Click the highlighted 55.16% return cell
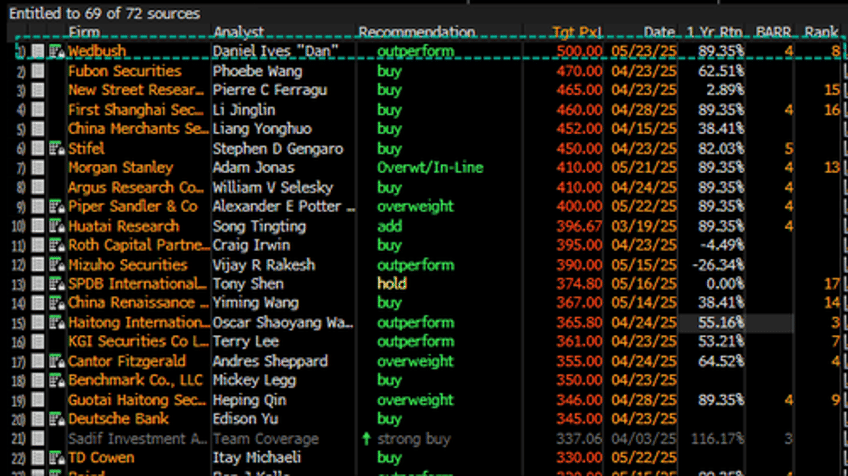 click(x=721, y=322)
